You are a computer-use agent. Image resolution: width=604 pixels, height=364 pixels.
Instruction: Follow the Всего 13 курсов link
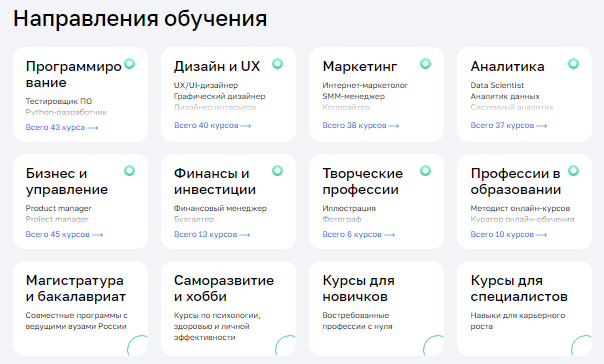pyautogui.click(x=212, y=235)
